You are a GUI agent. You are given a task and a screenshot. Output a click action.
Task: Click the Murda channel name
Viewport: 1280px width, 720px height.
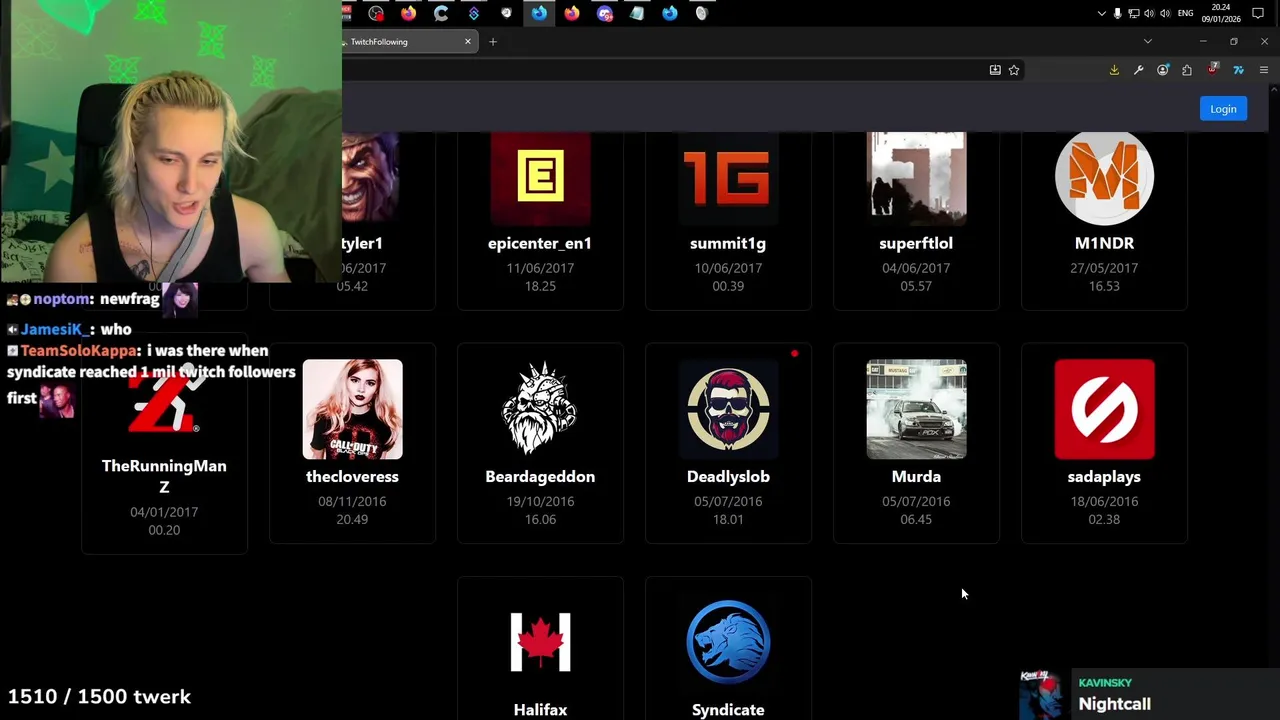click(916, 476)
